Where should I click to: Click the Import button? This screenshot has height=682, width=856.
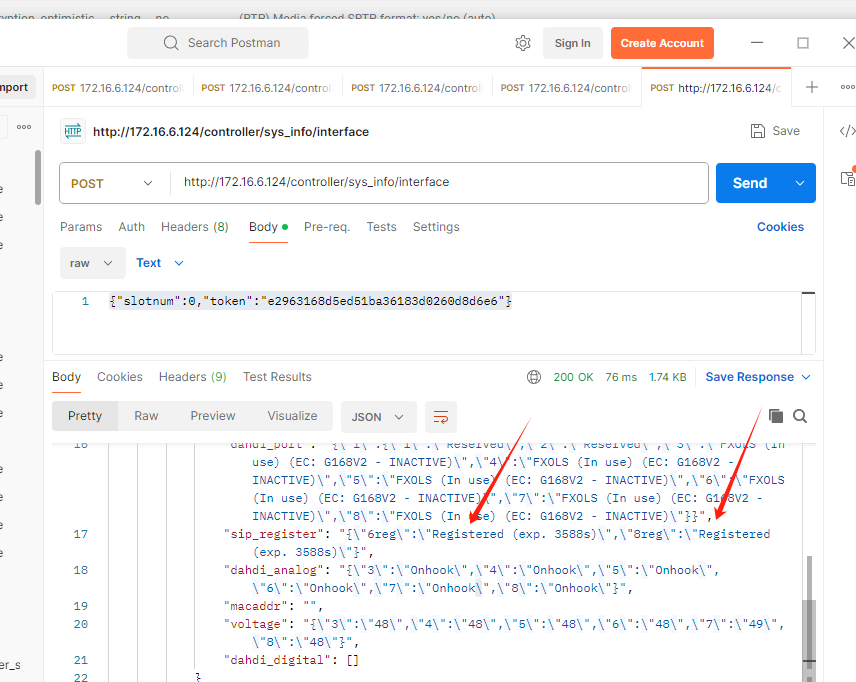[16, 87]
